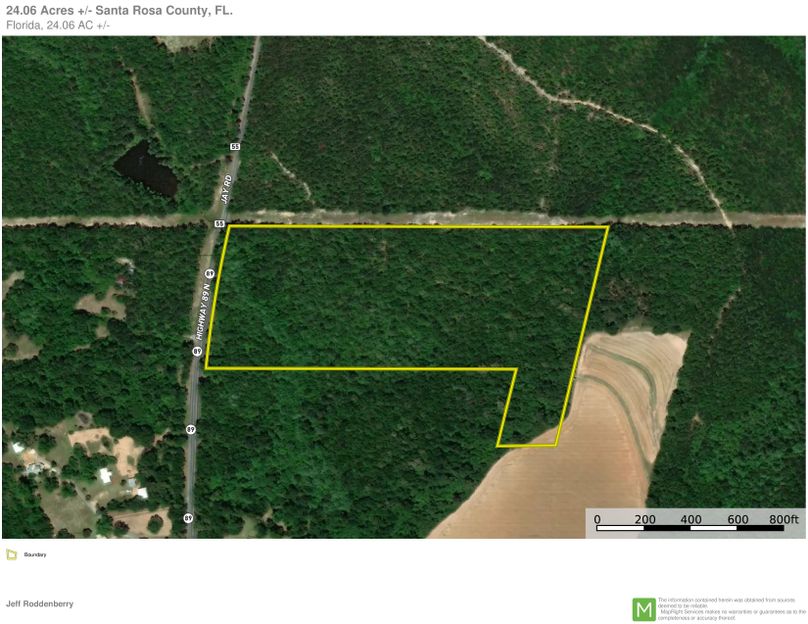Click the middle Highway 89 shield marker
The width and height of the screenshot is (808, 624).
point(196,350)
